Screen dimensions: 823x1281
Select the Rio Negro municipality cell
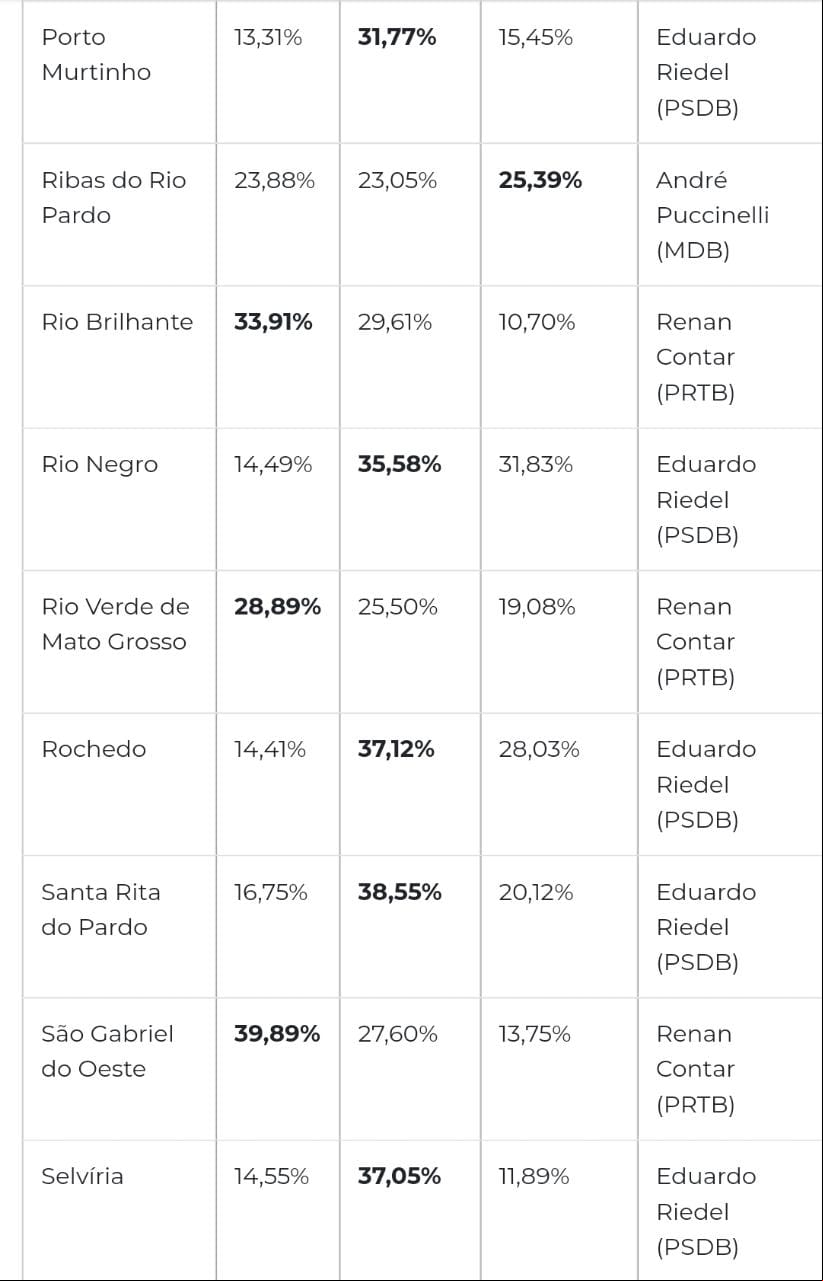99,464
